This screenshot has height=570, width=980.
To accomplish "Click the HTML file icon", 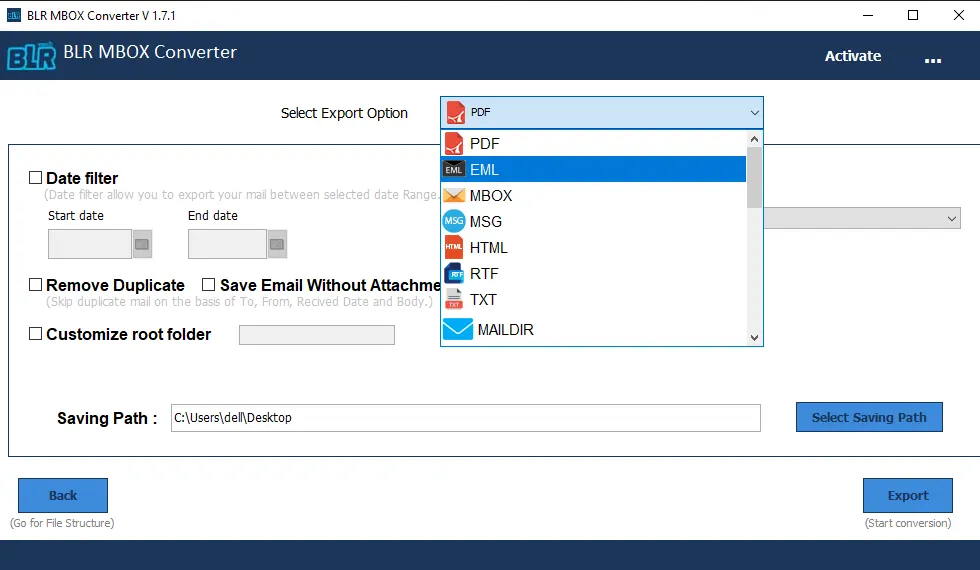I will 454,248.
